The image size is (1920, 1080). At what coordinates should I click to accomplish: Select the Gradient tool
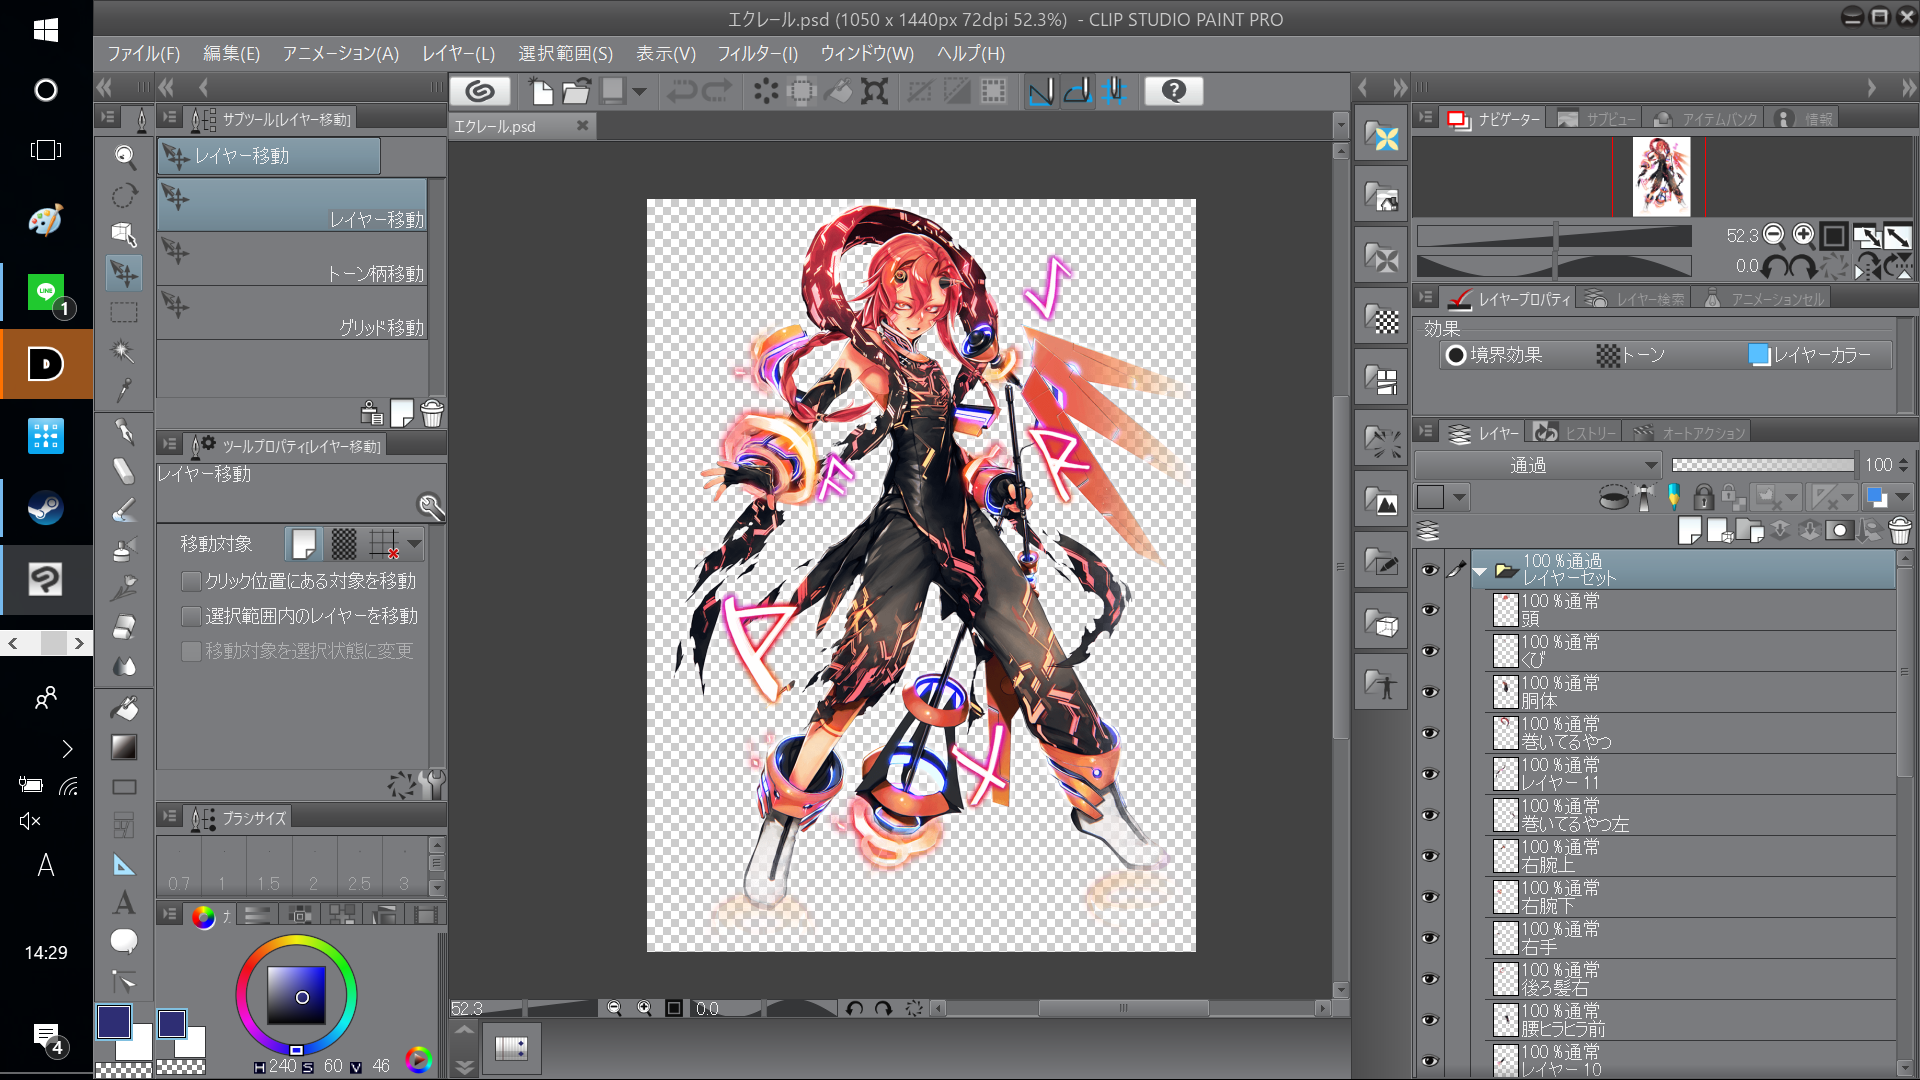coord(124,747)
